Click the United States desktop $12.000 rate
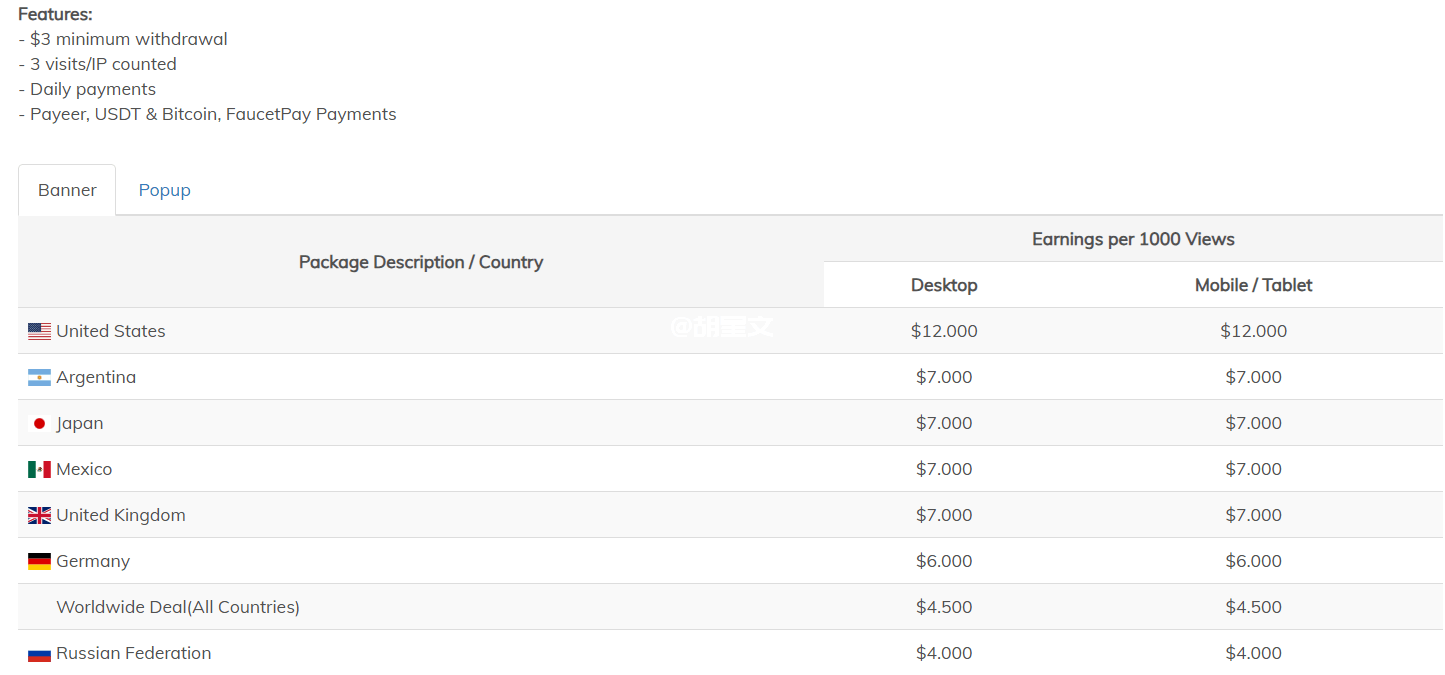The width and height of the screenshot is (1445, 675). [x=944, y=331]
